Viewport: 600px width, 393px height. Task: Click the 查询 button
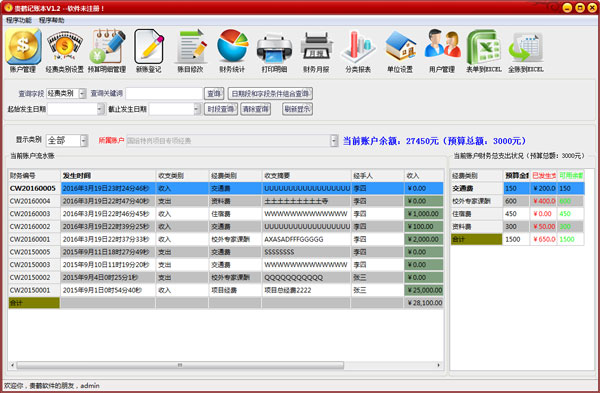pos(214,93)
